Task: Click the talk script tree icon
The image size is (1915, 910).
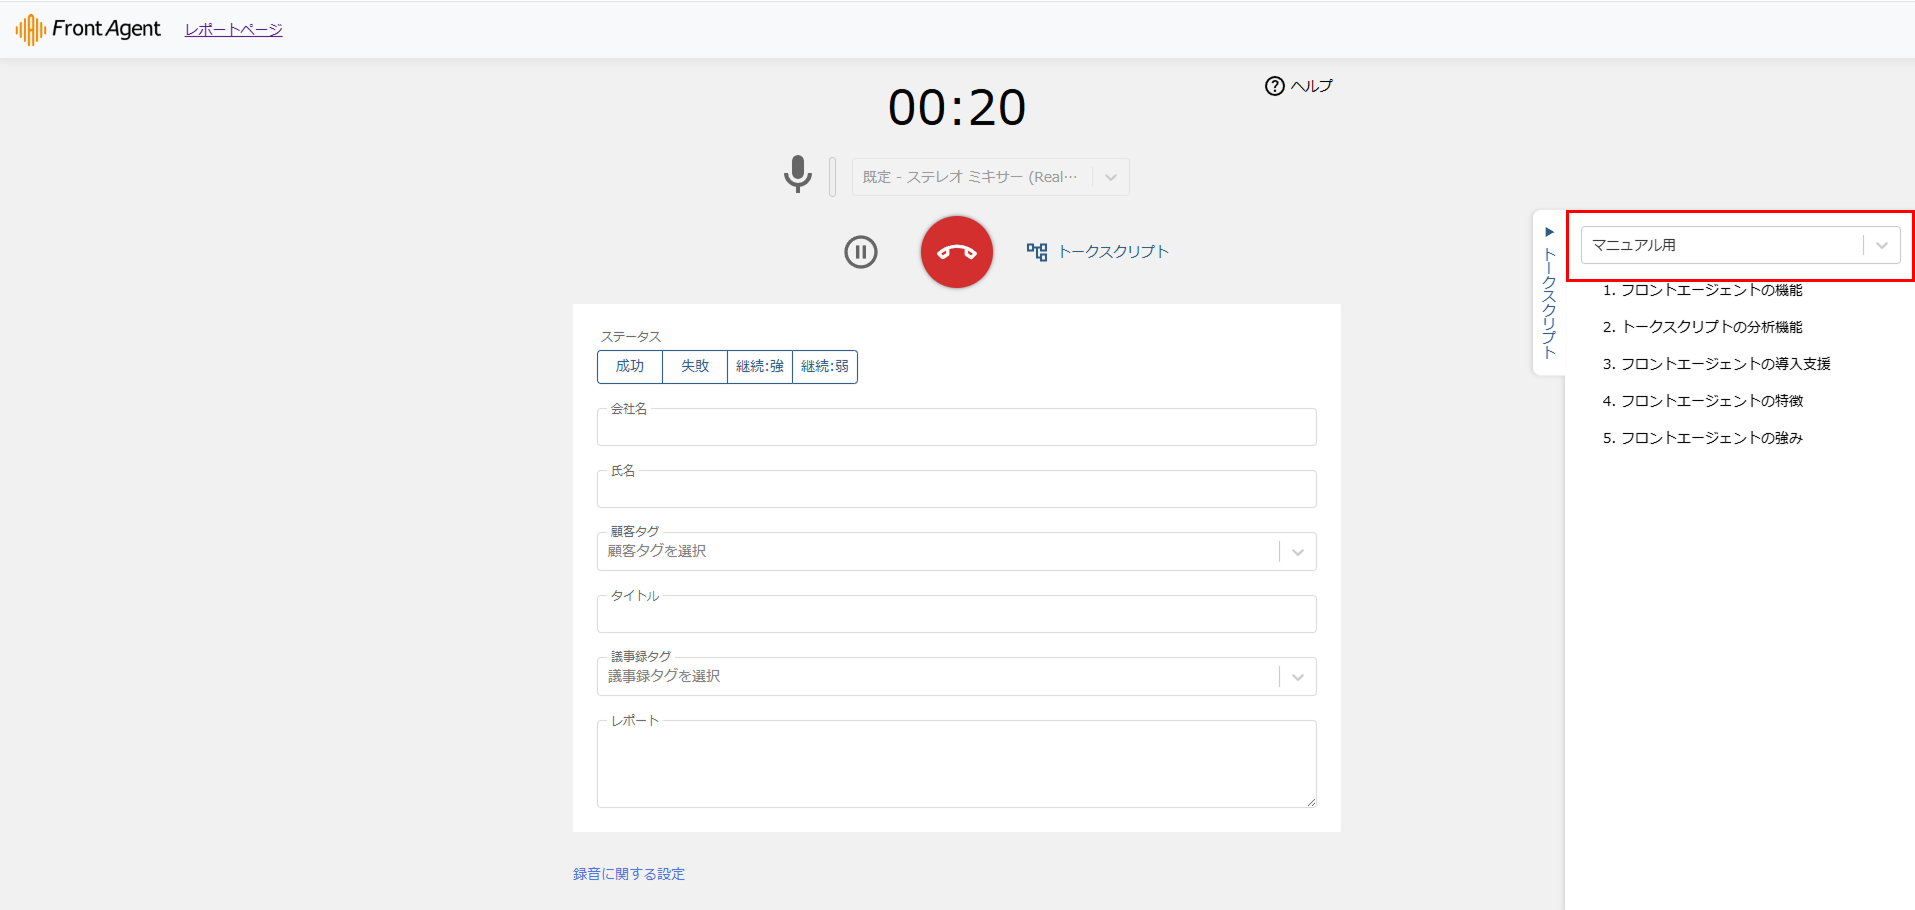Action: pyautogui.click(x=1037, y=252)
